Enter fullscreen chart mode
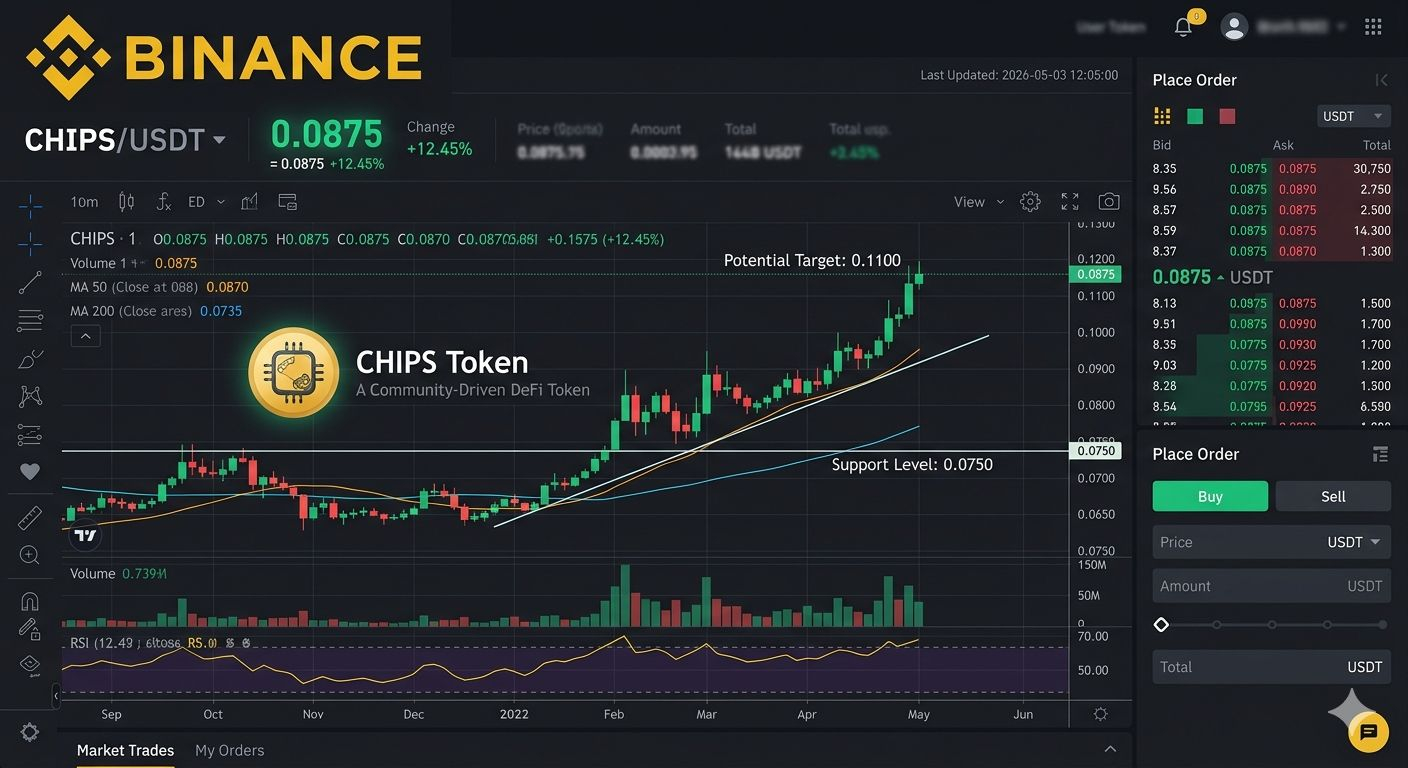Viewport: 1408px width, 768px height. pos(1070,202)
